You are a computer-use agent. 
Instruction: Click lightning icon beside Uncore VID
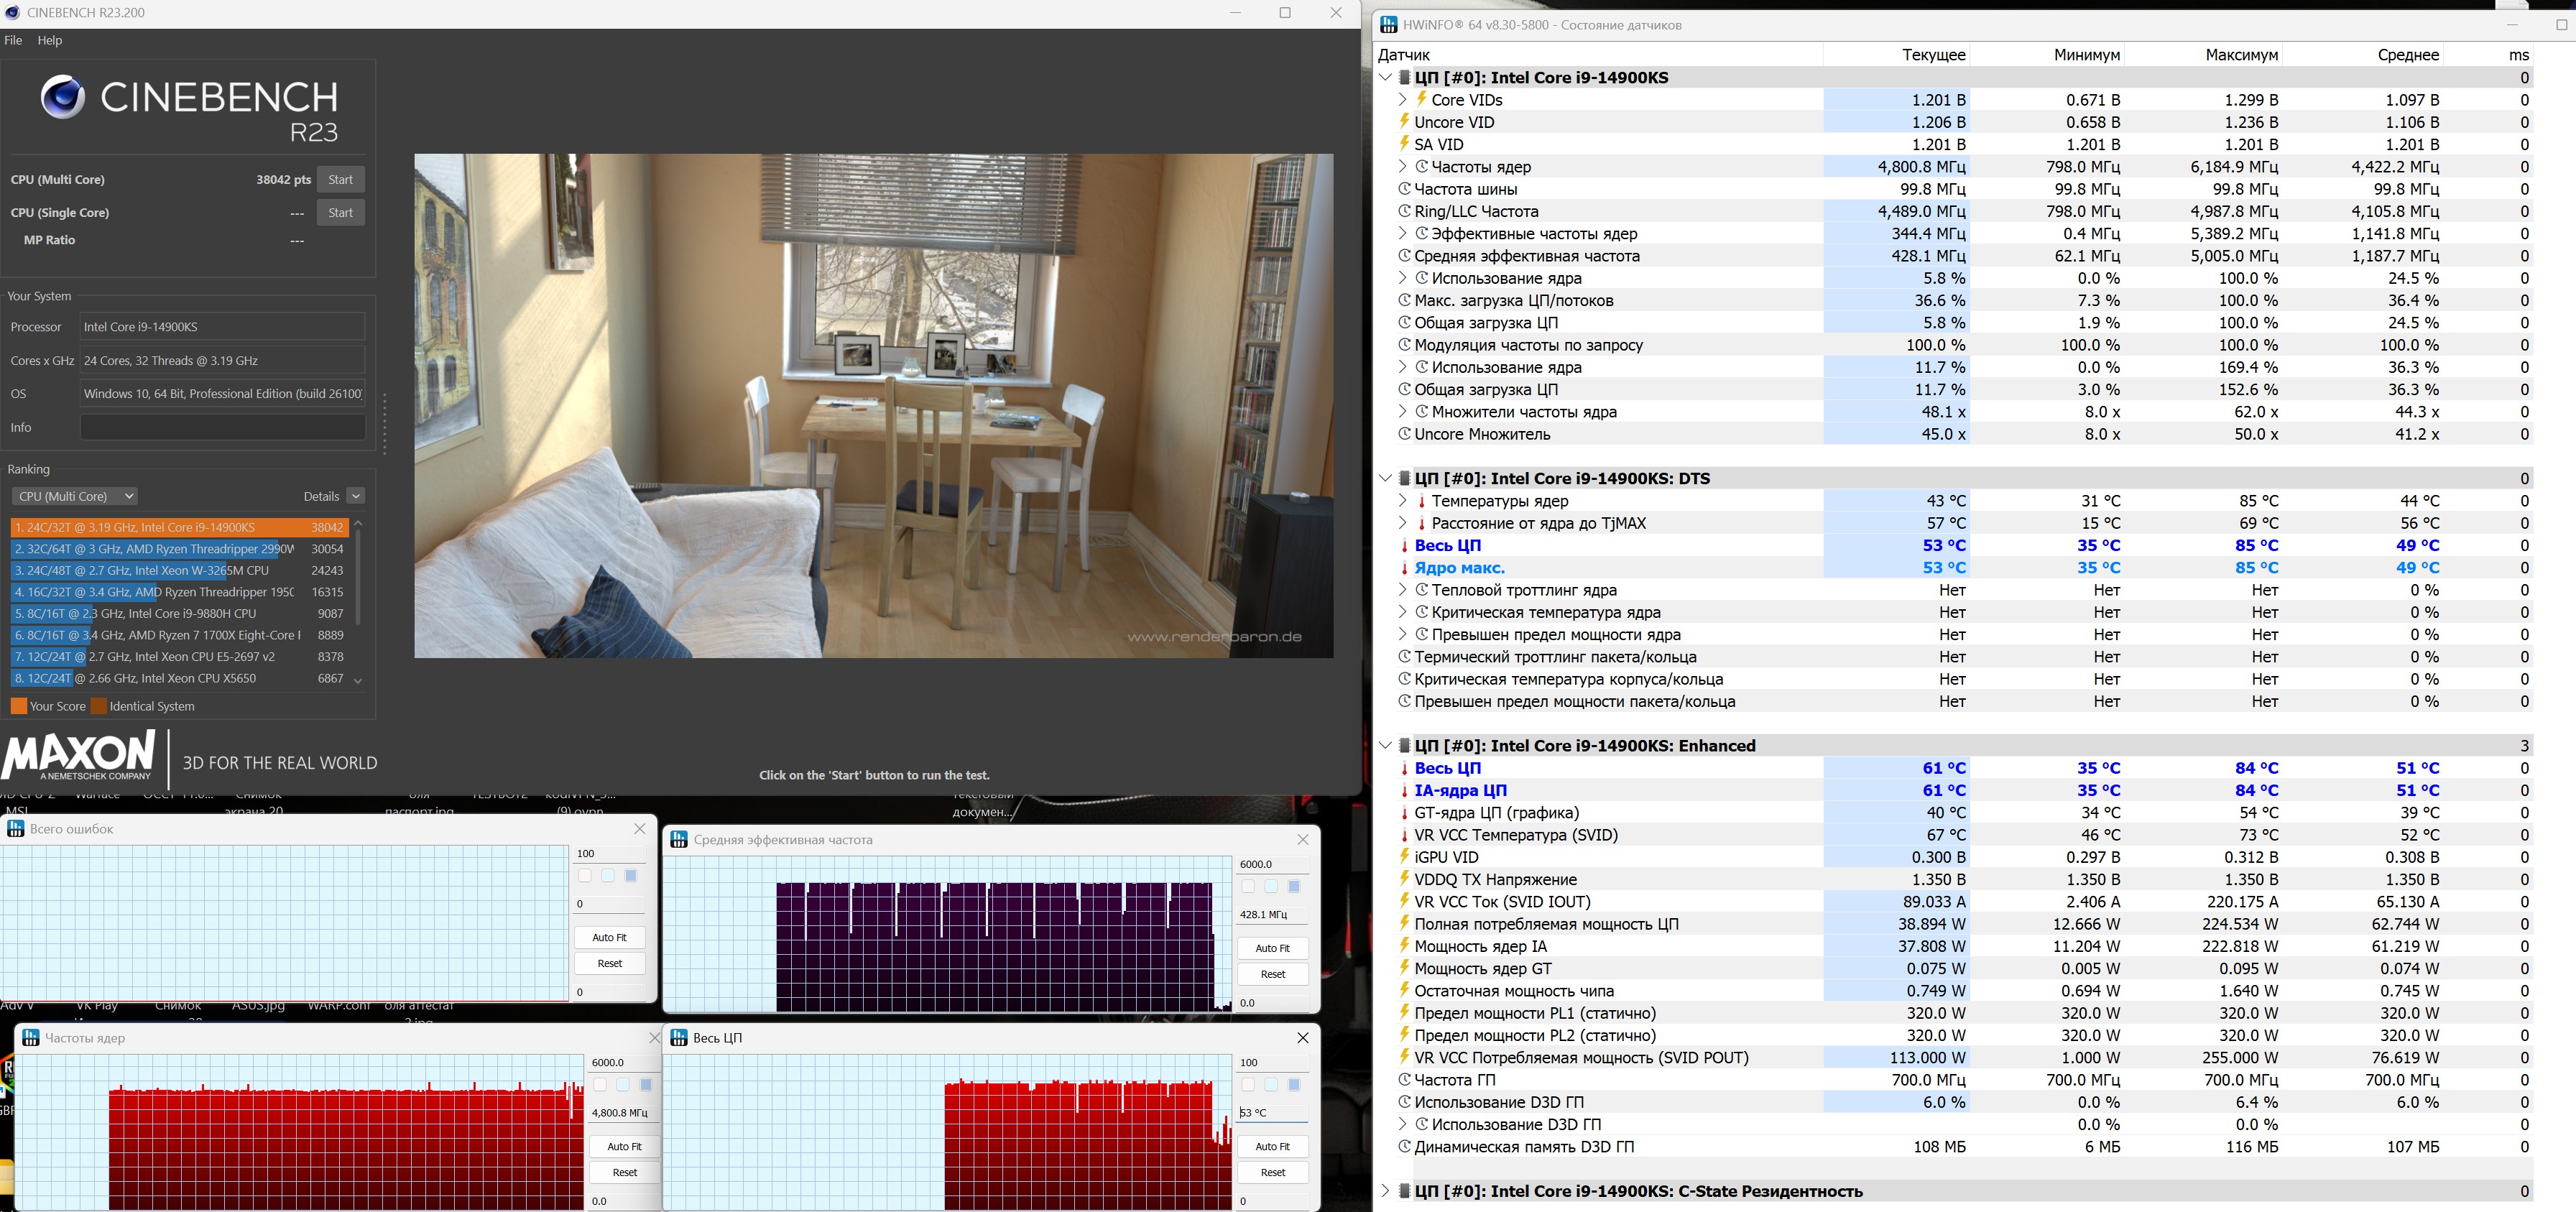(1404, 122)
